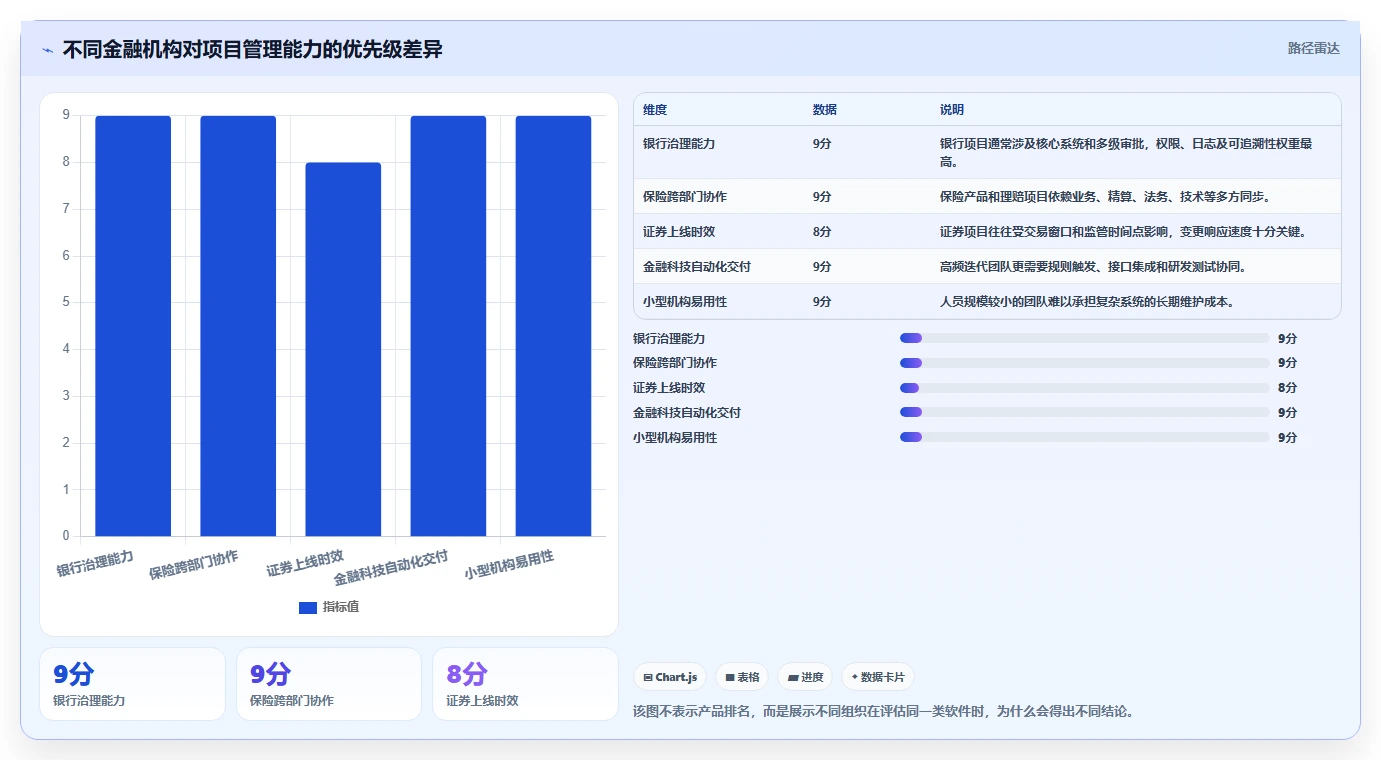Open the 8分 证券上线时效 data card
Image resolution: width=1381 pixels, height=760 pixels.
(525, 684)
